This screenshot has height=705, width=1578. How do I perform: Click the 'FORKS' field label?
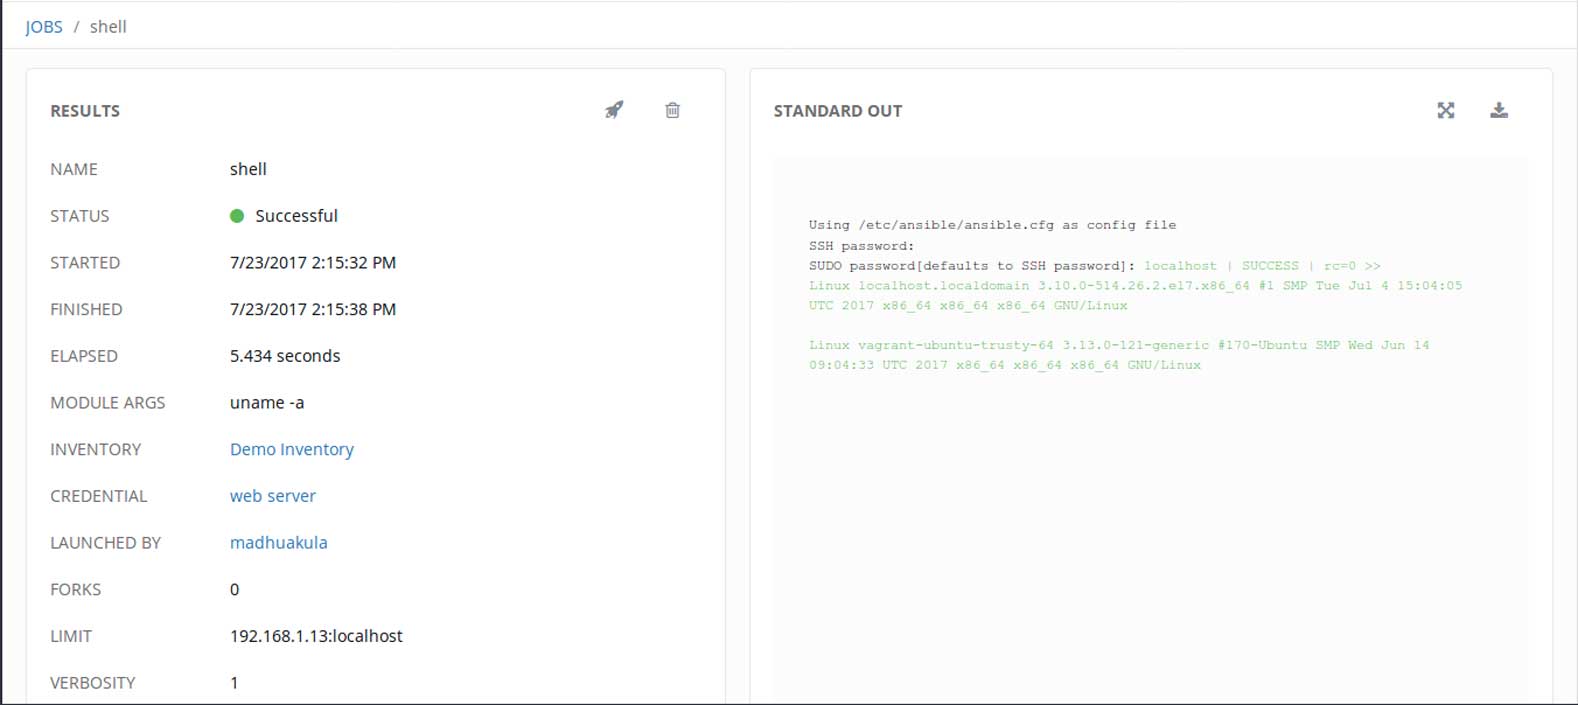click(x=76, y=590)
